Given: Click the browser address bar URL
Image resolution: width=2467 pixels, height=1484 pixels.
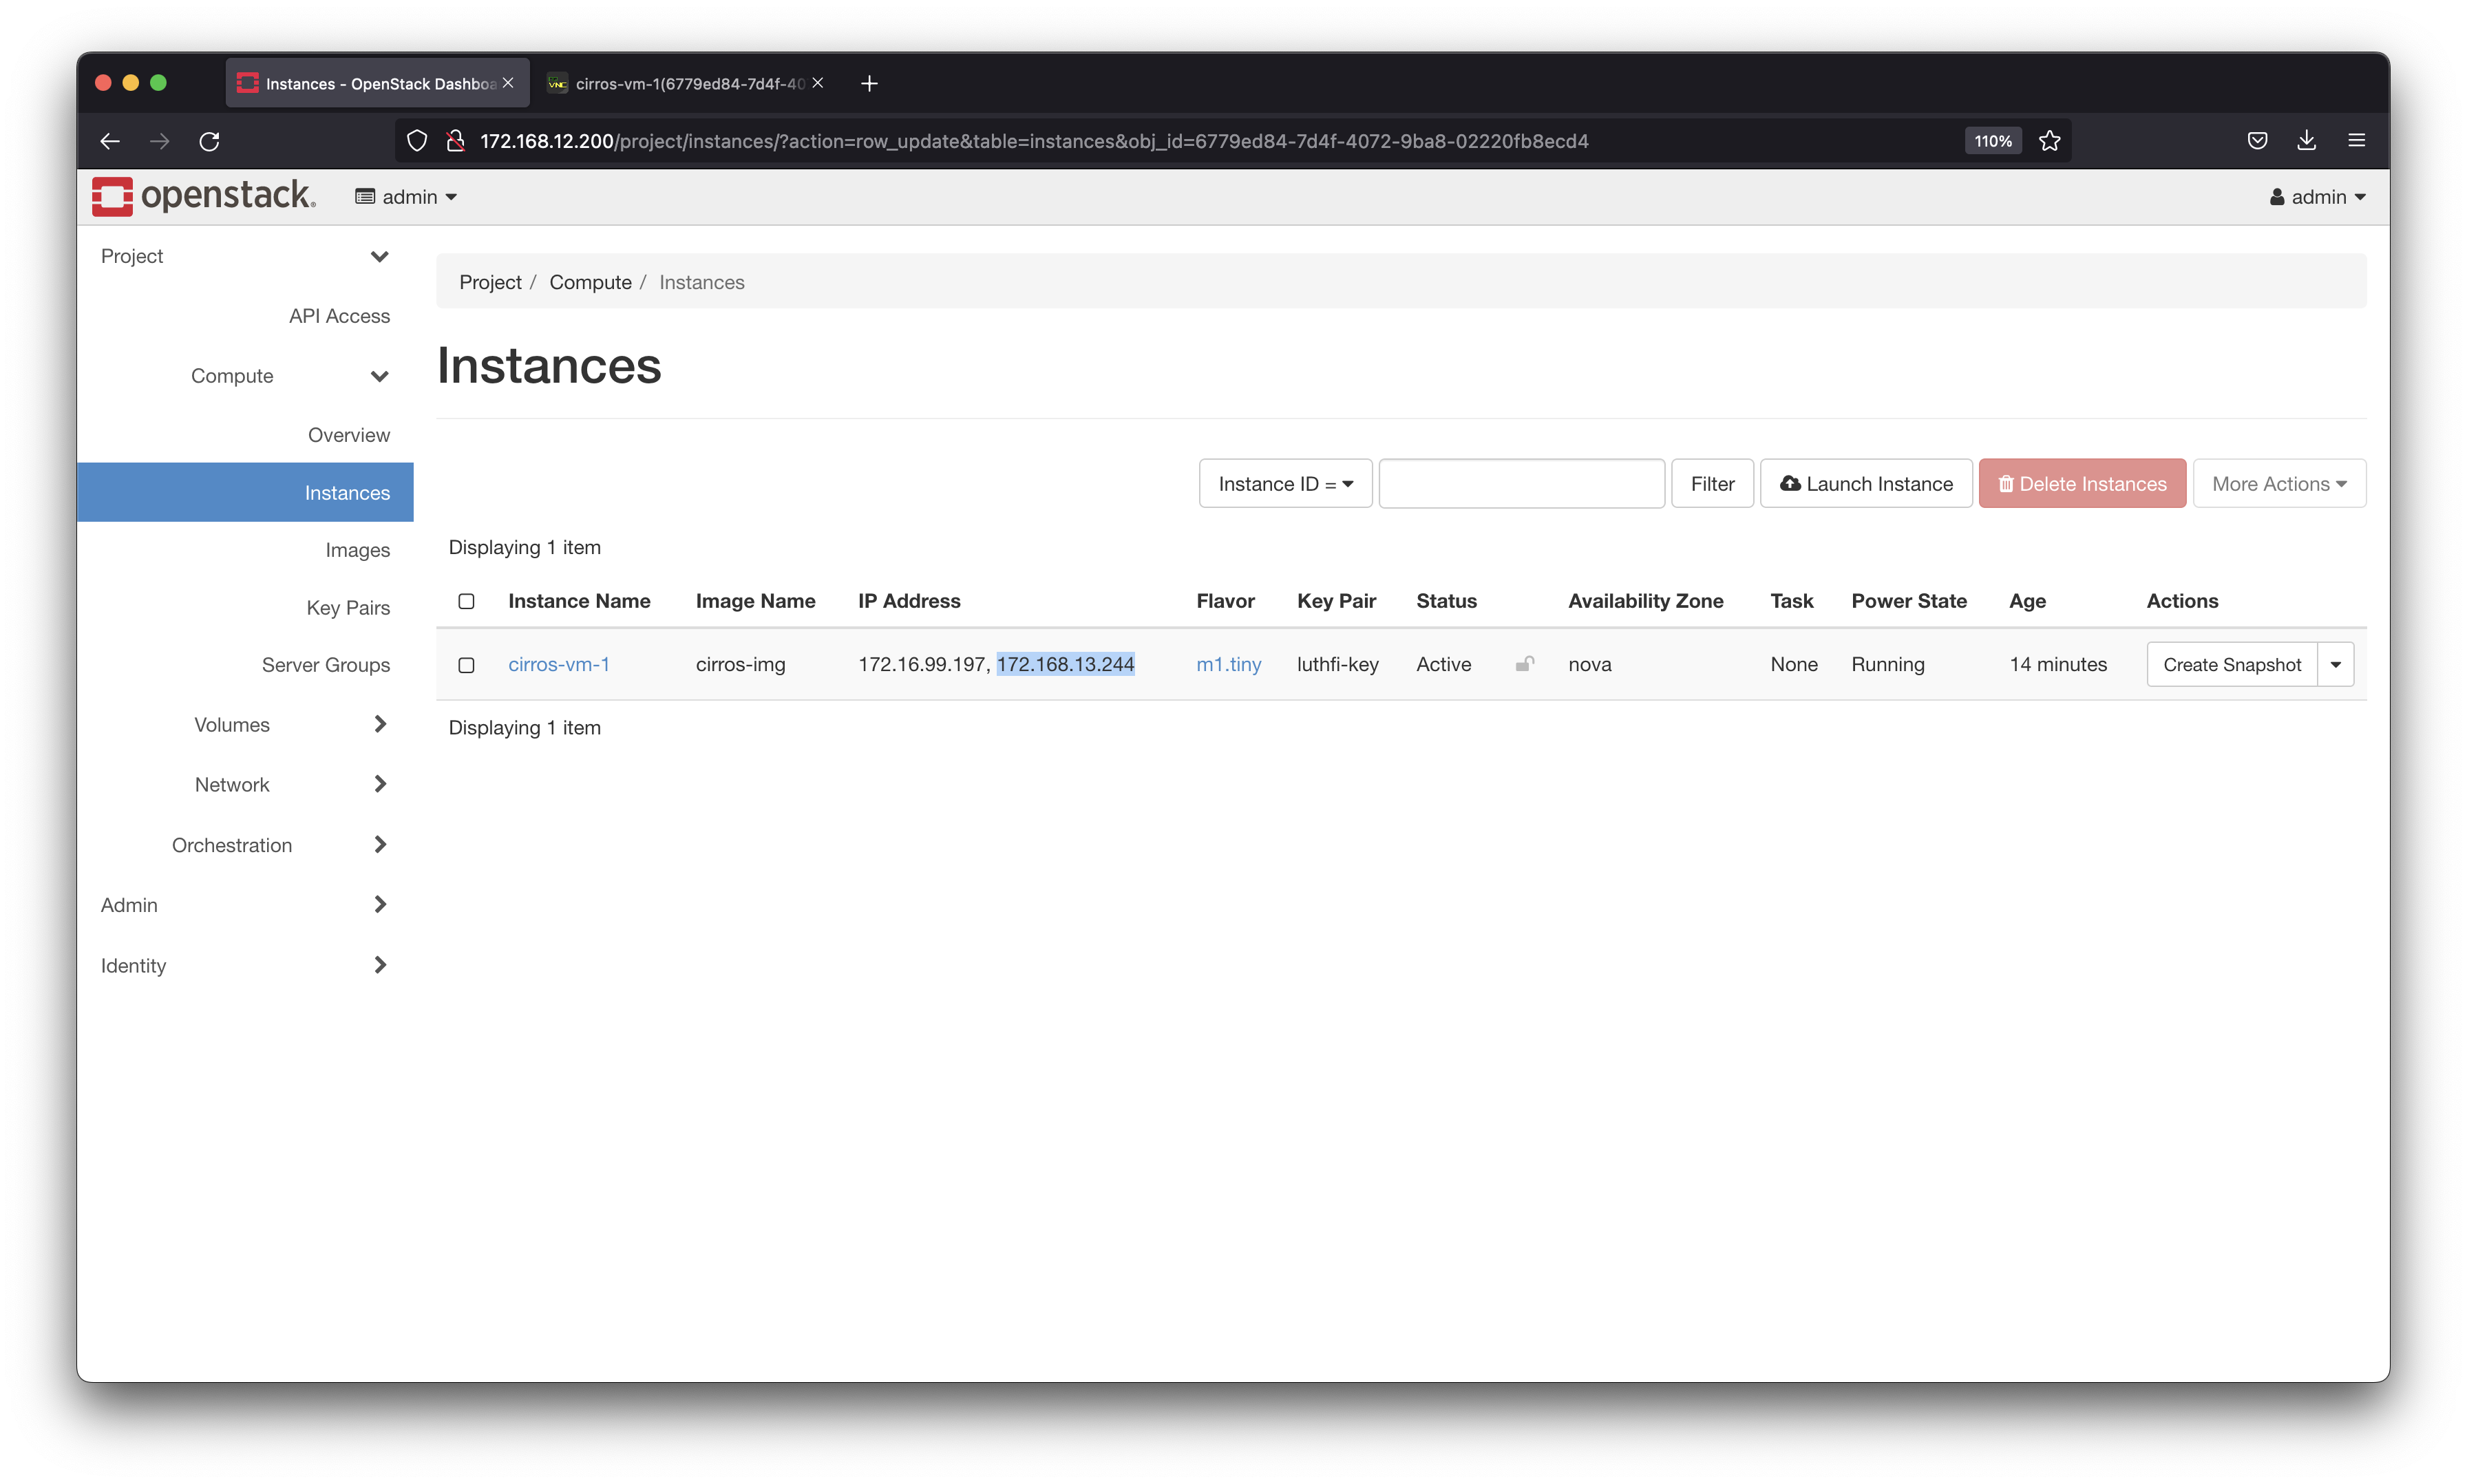Looking at the screenshot, I should pyautogui.click(x=1034, y=141).
